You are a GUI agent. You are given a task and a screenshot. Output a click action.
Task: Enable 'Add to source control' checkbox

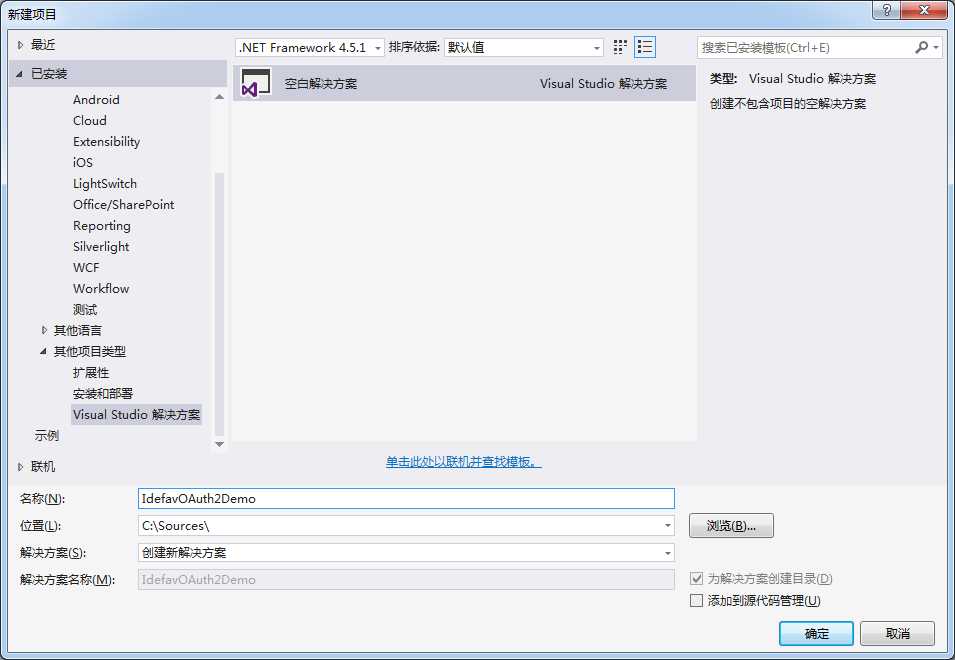(697, 600)
